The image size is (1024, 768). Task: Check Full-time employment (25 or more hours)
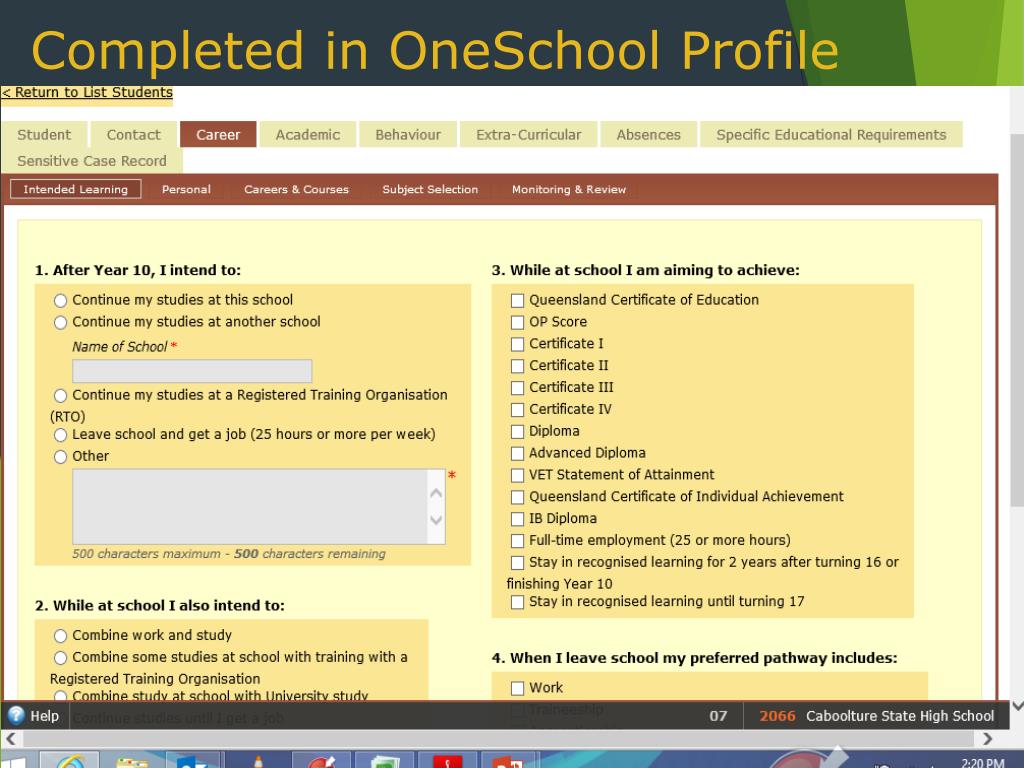coord(517,541)
